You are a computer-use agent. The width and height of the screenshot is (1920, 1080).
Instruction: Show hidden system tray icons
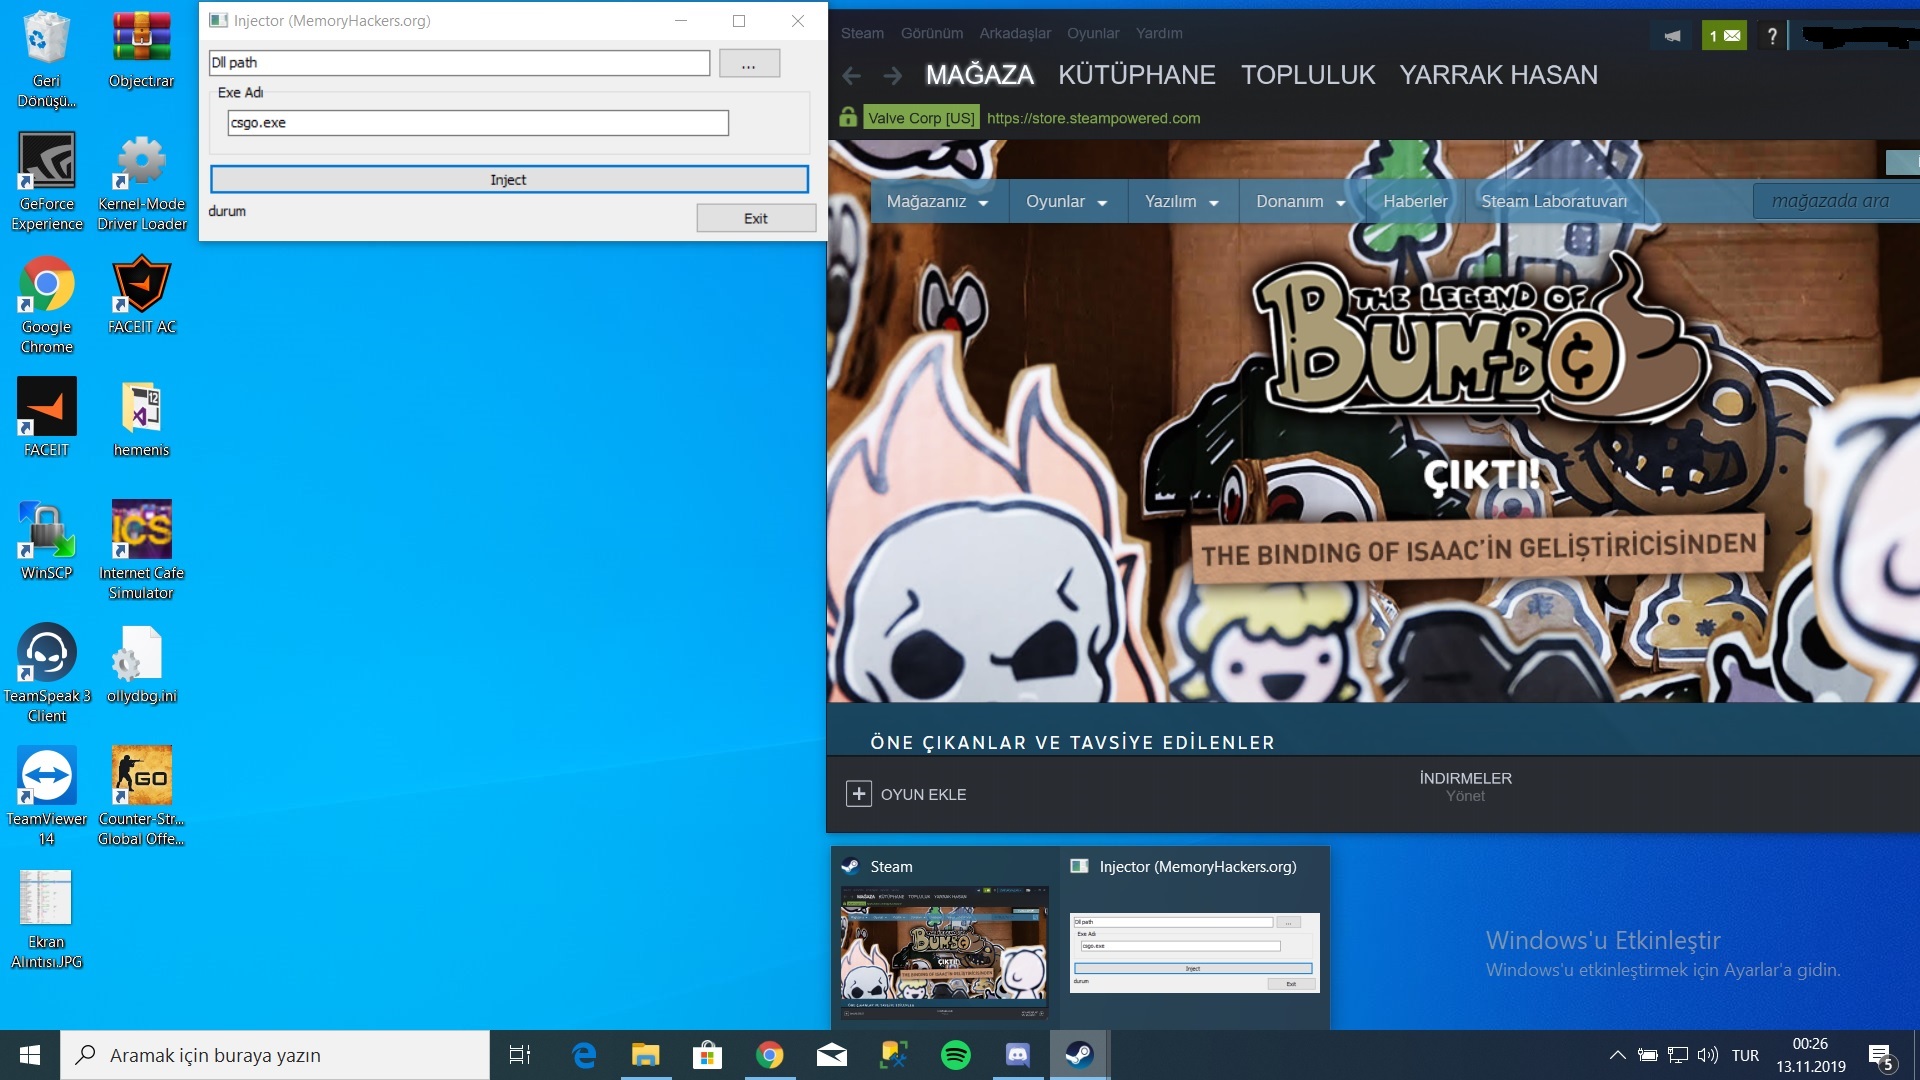pyautogui.click(x=1617, y=1055)
